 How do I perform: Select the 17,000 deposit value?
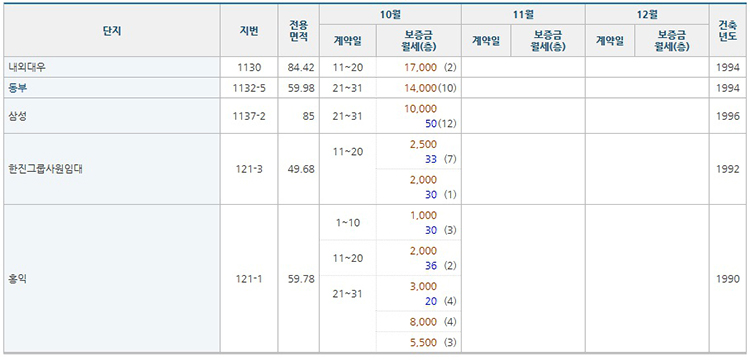pos(420,68)
